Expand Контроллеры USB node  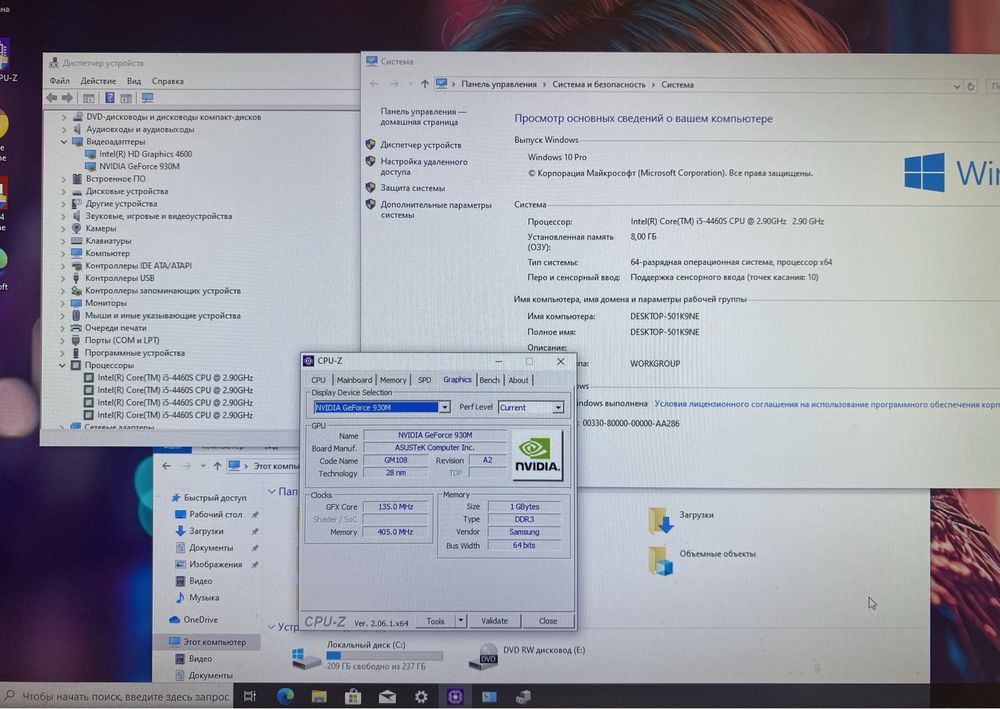63,278
